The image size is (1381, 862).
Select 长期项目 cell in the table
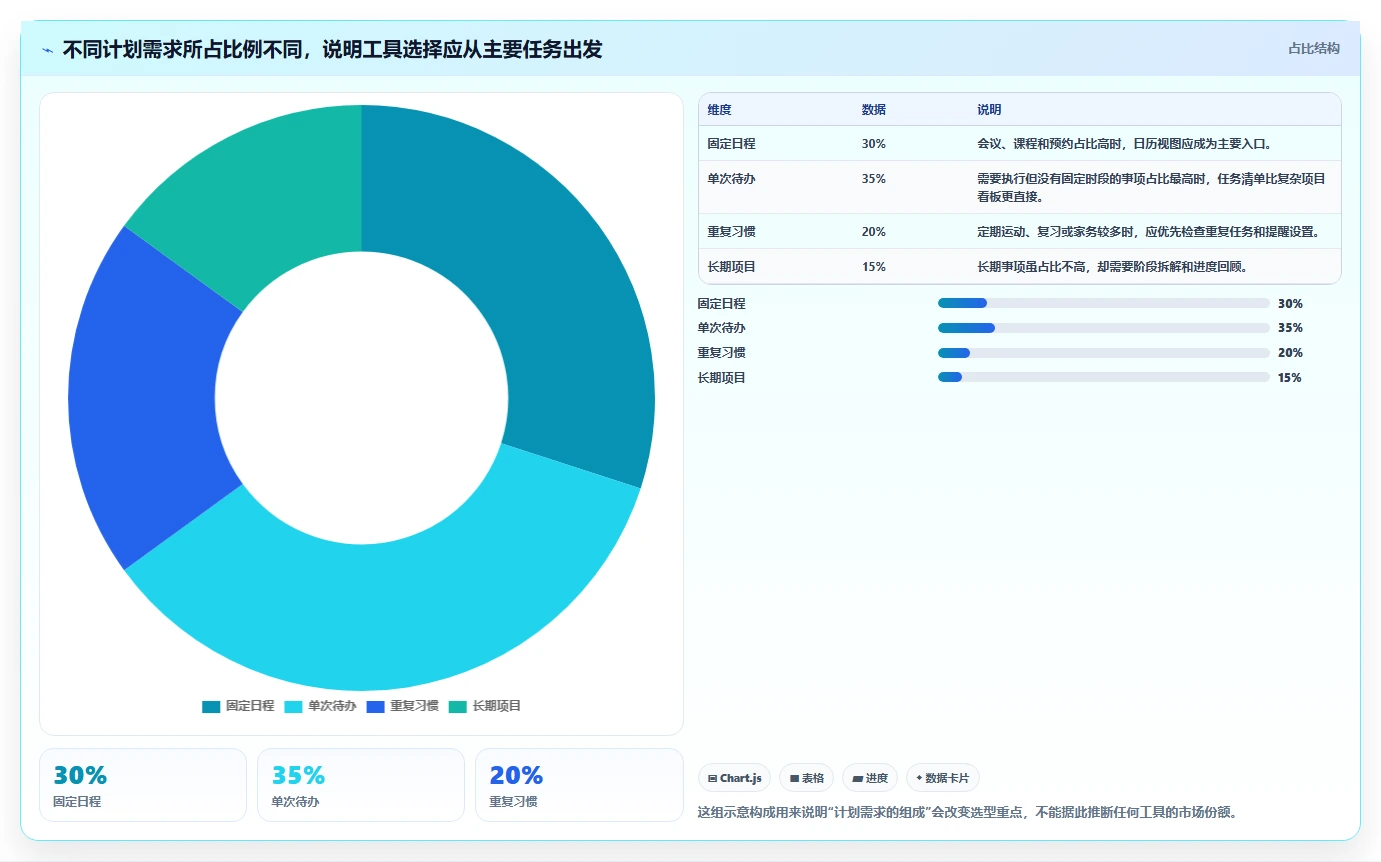click(731, 267)
